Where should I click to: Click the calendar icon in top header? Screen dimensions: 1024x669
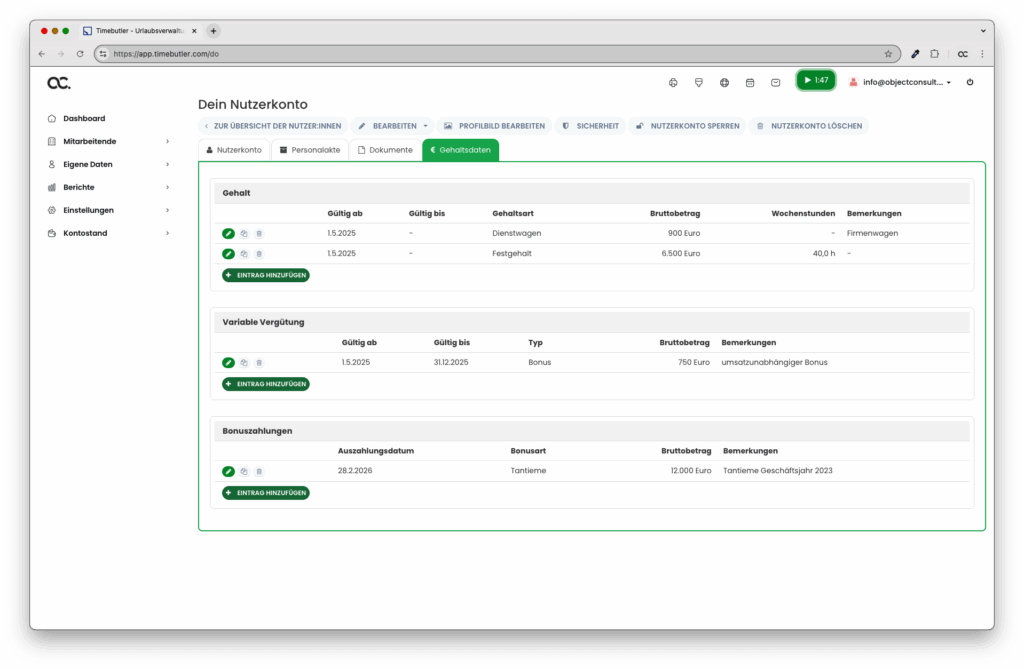tap(750, 82)
